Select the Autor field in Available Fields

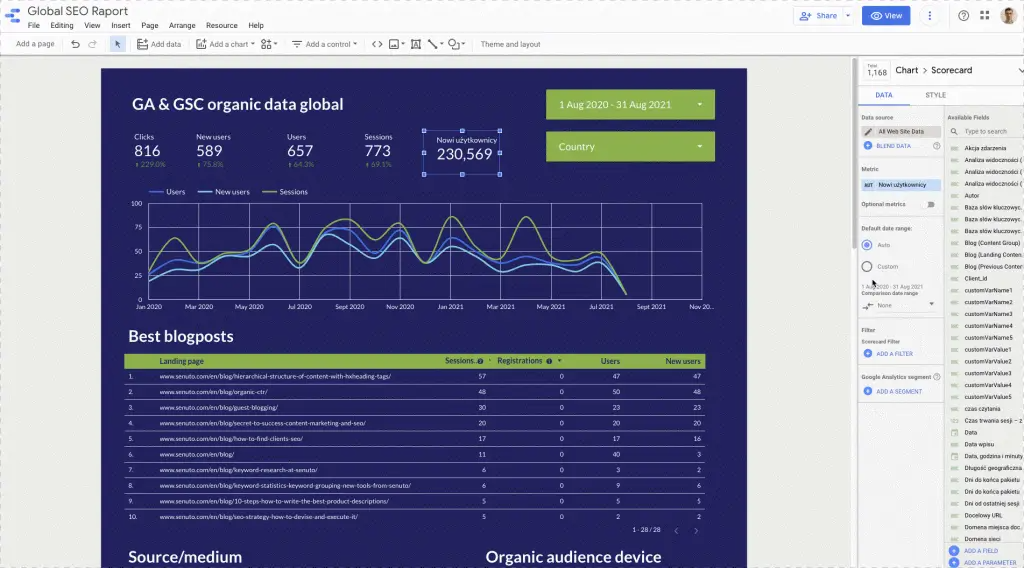[972, 195]
